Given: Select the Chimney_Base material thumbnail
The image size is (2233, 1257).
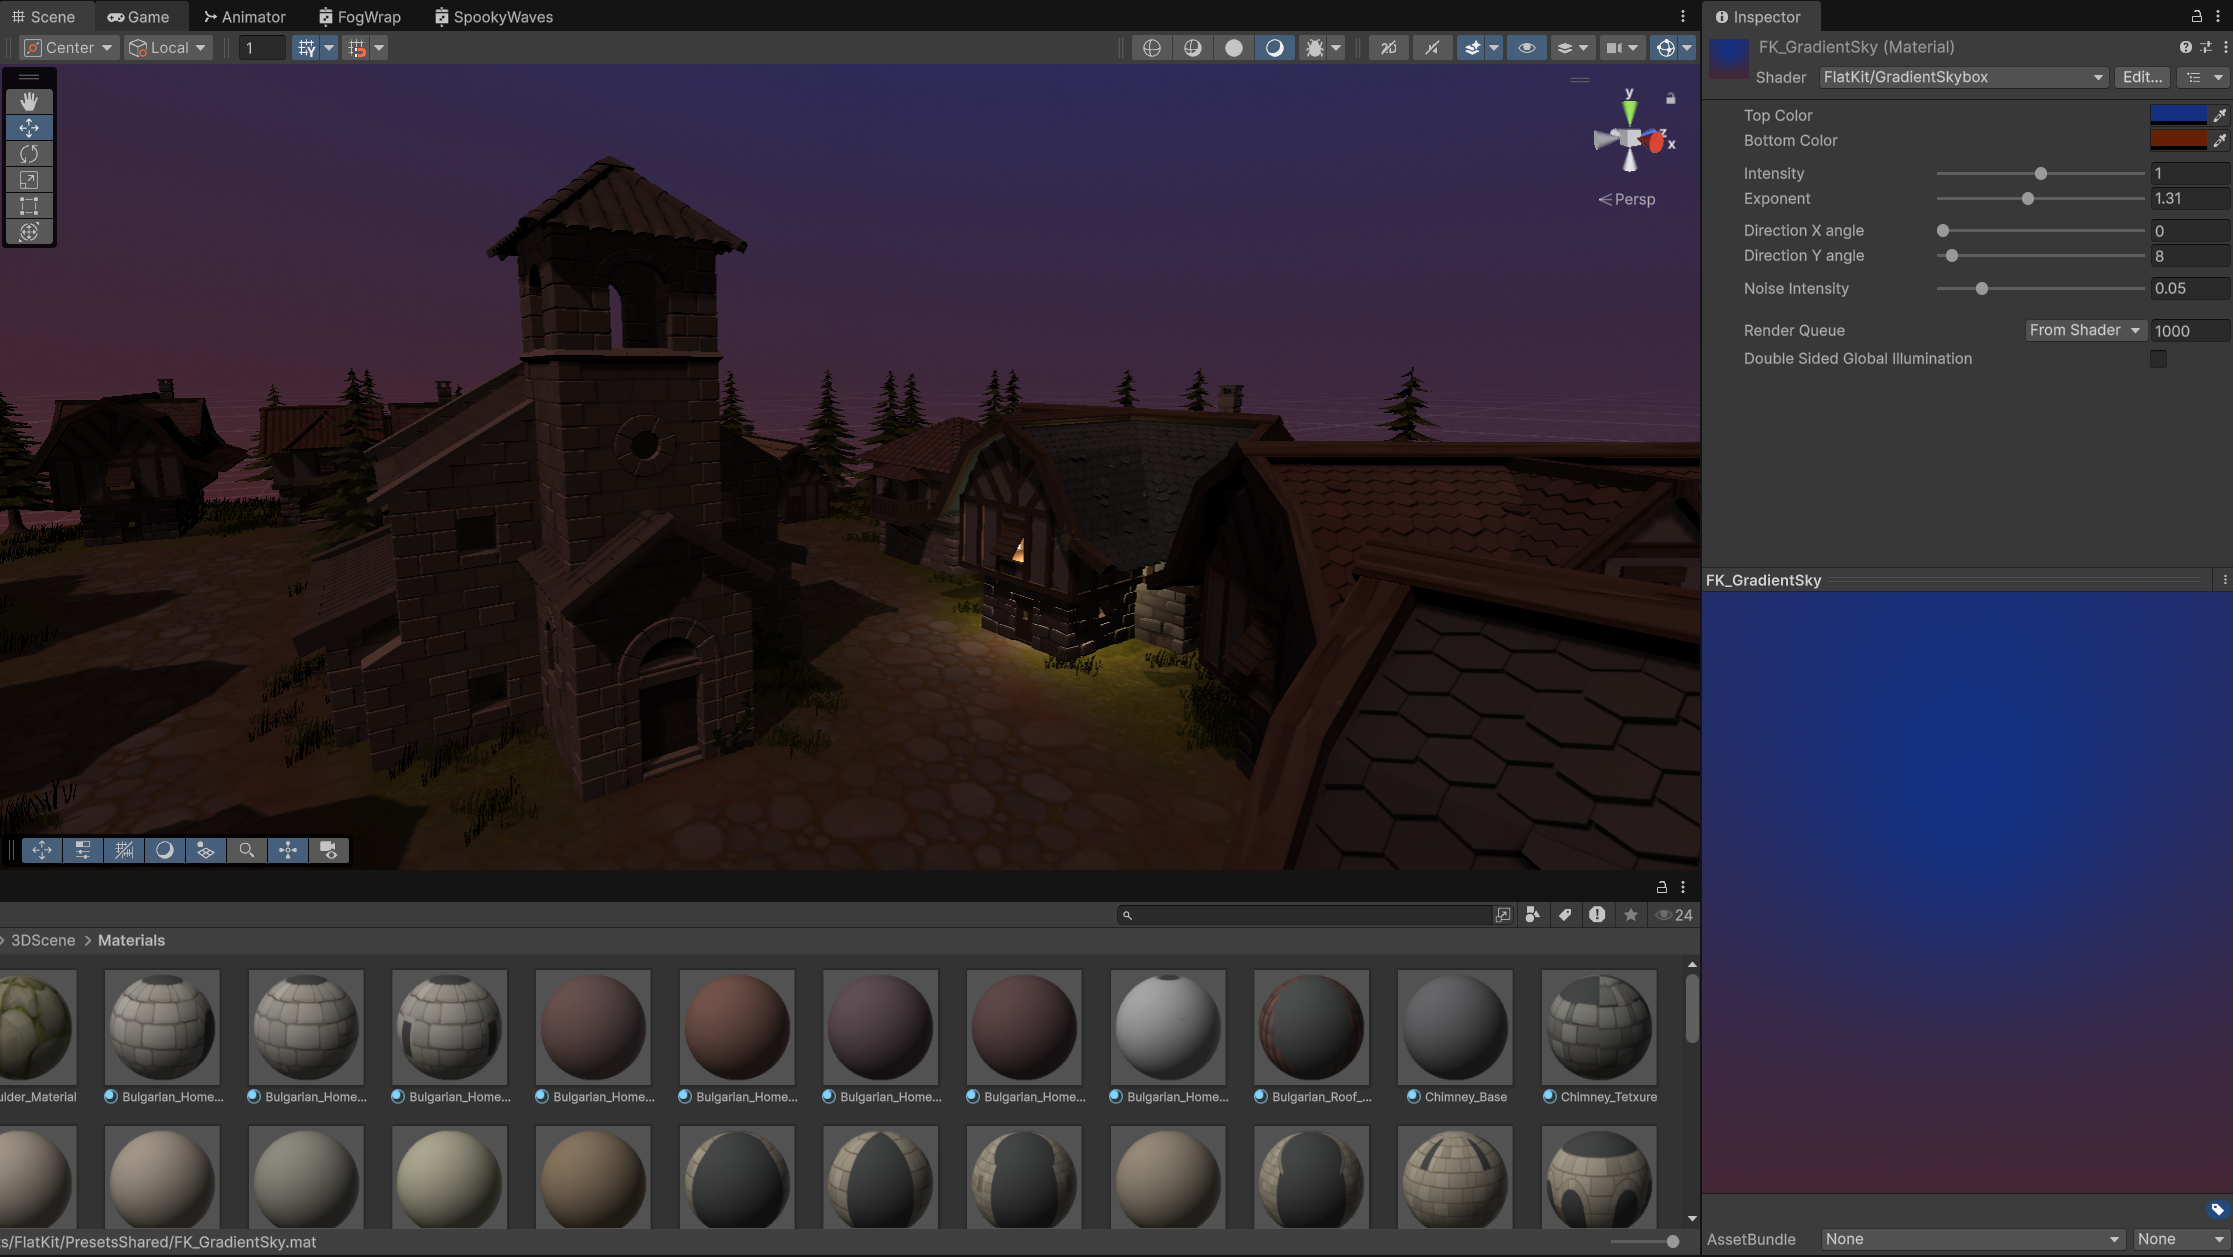Looking at the screenshot, I should [1455, 1027].
